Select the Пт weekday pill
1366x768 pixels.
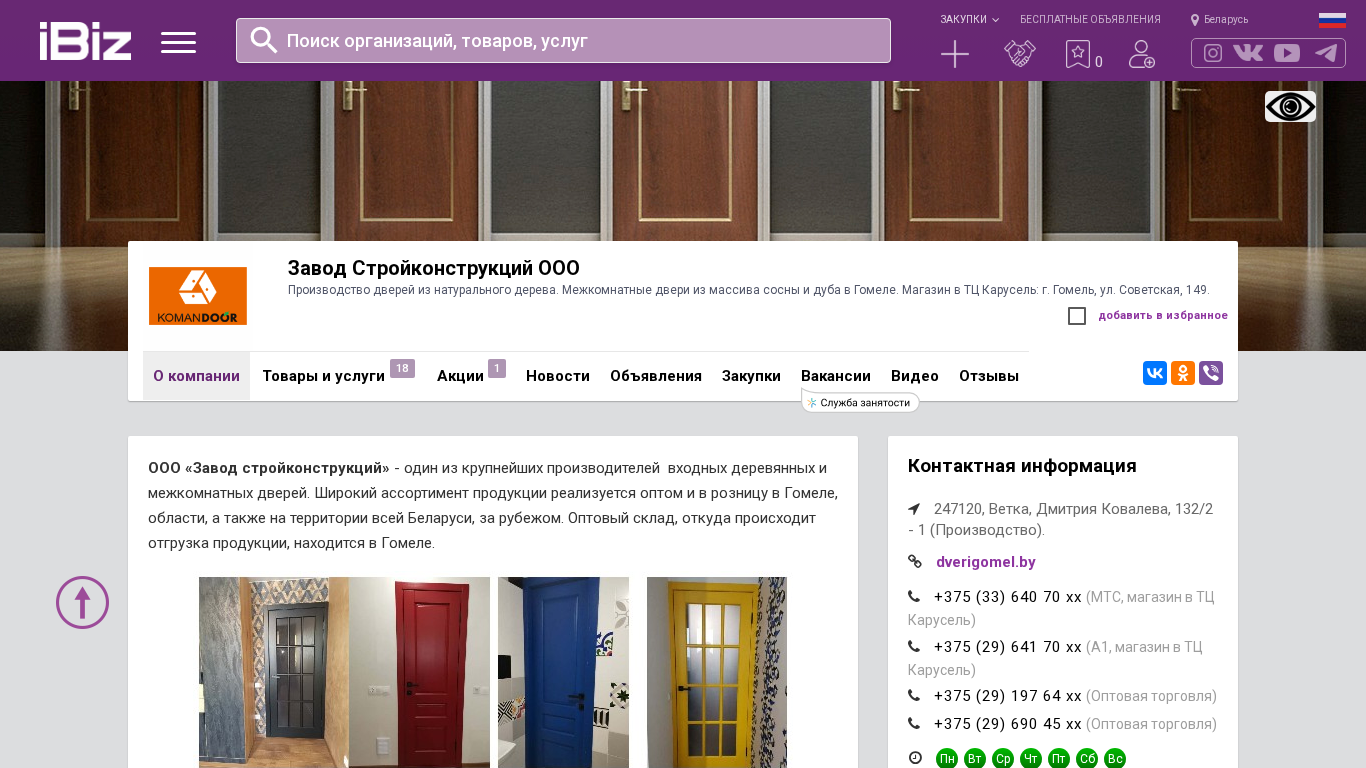[1059, 759]
